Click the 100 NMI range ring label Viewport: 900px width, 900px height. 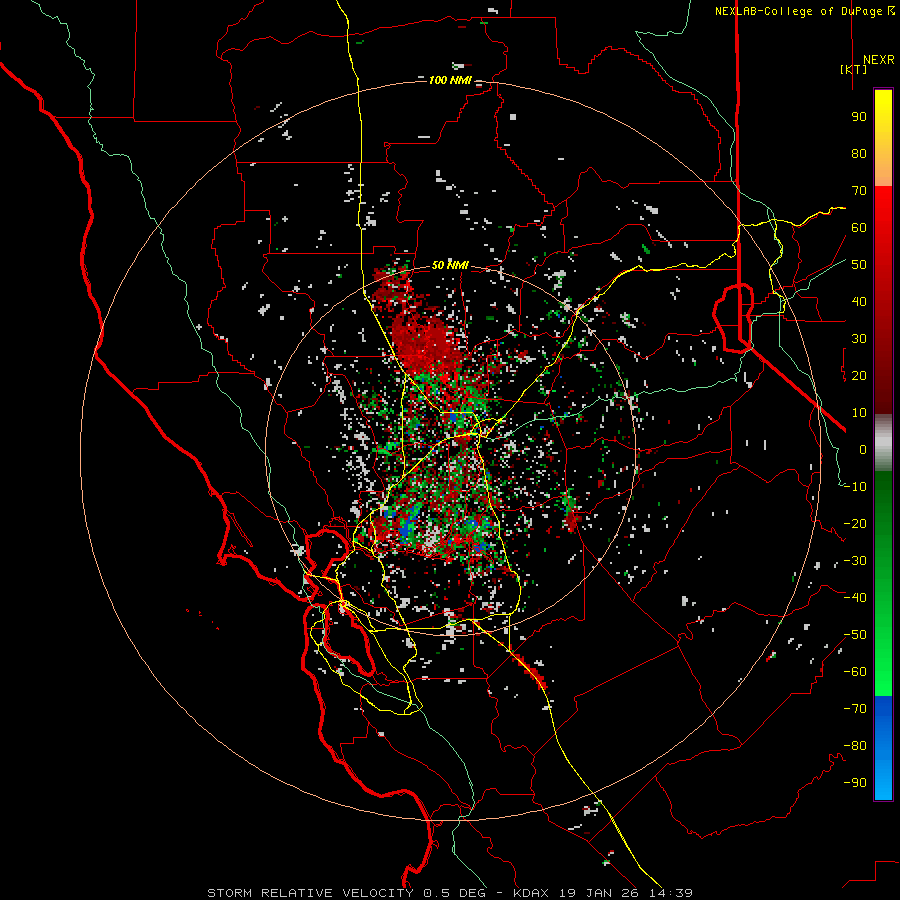pyautogui.click(x=450, y=80)
